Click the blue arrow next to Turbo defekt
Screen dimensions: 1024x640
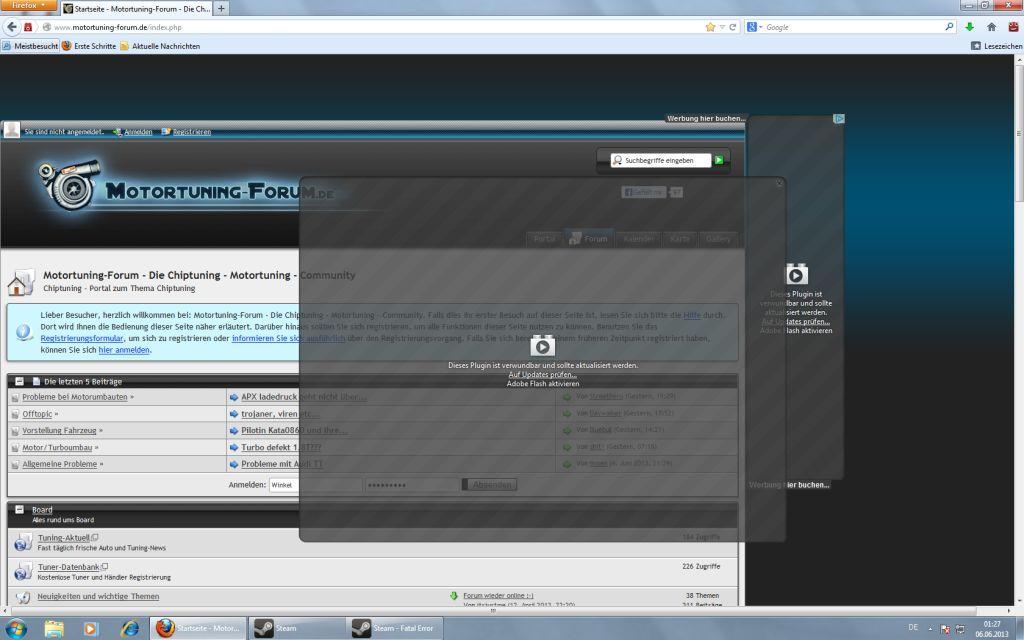[x=234, y=447]
